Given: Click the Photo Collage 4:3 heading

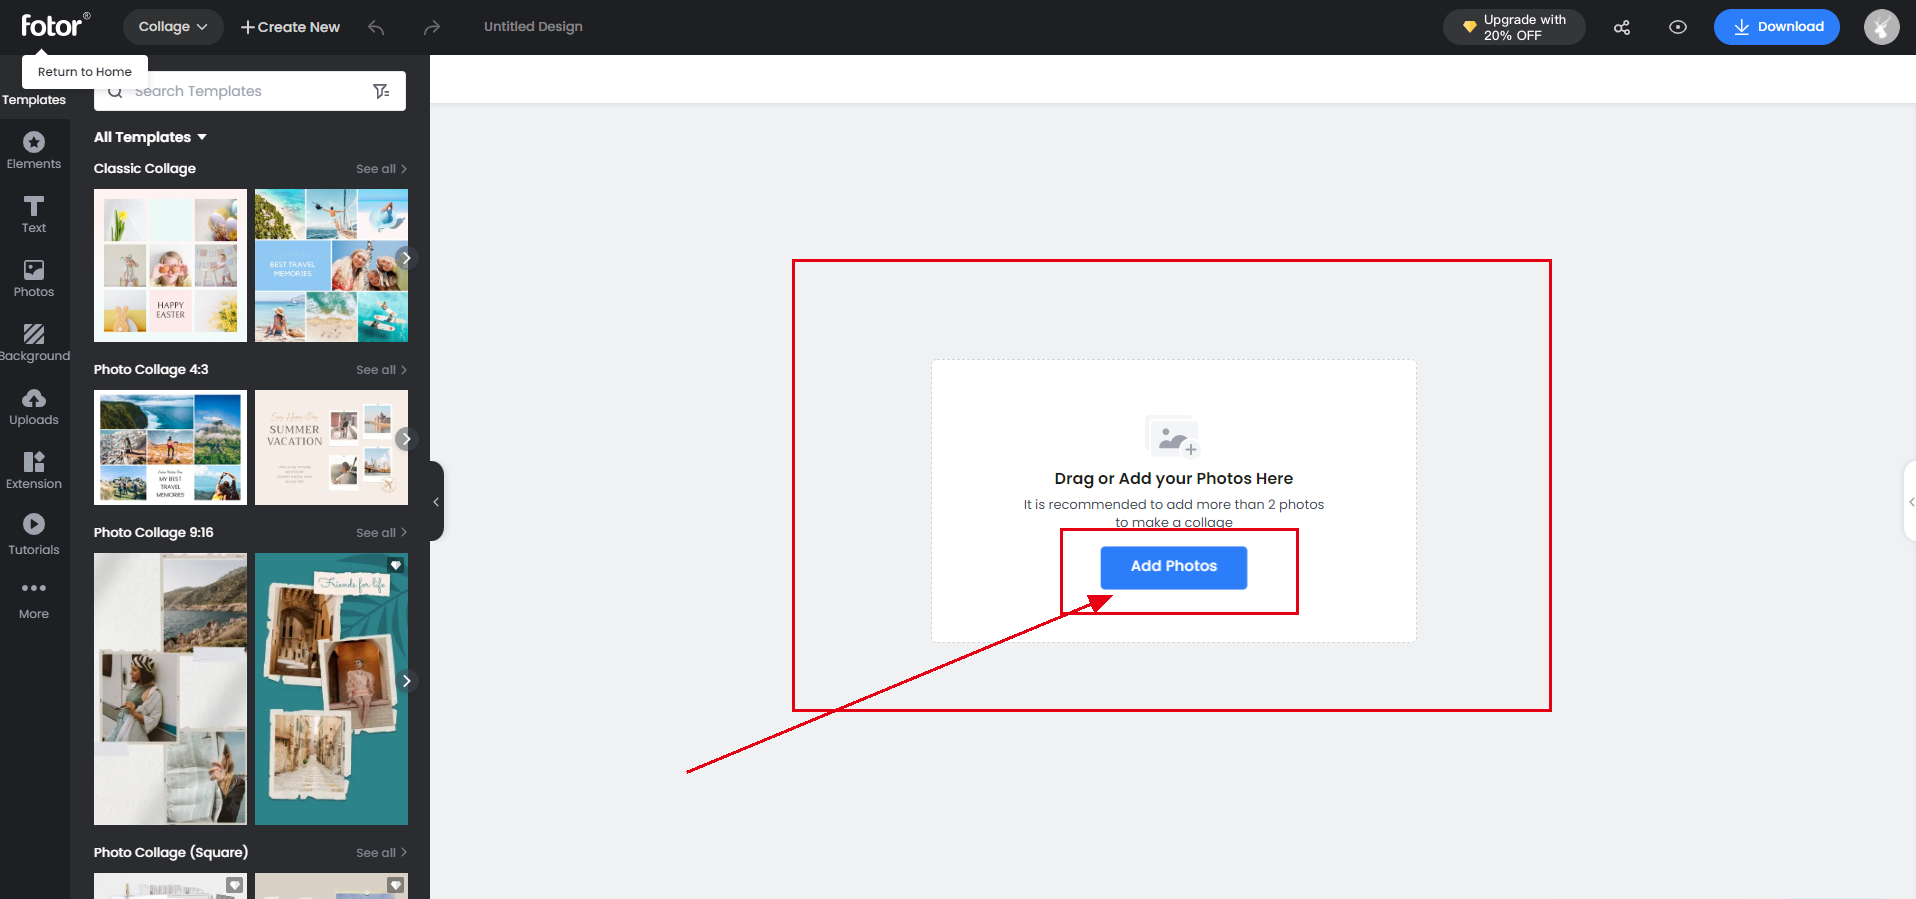Looking at the screenshot, I should (x=151, y=370).
